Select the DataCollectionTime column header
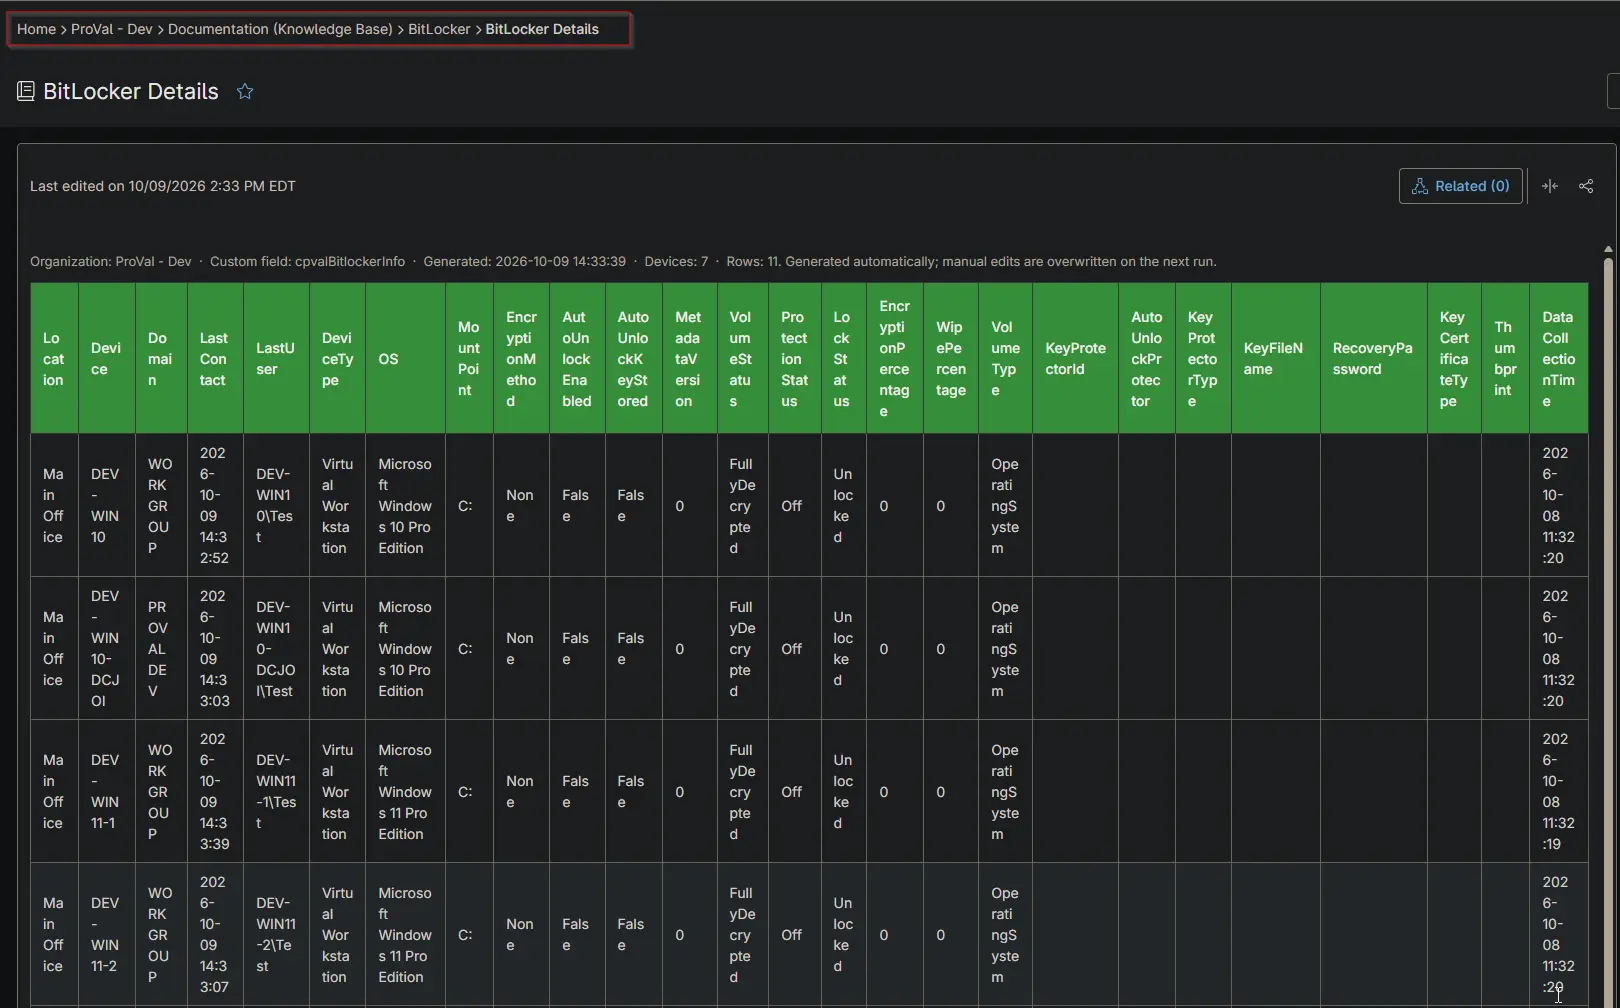The image size is (1620, 1008). click(x=1558, y=359)
